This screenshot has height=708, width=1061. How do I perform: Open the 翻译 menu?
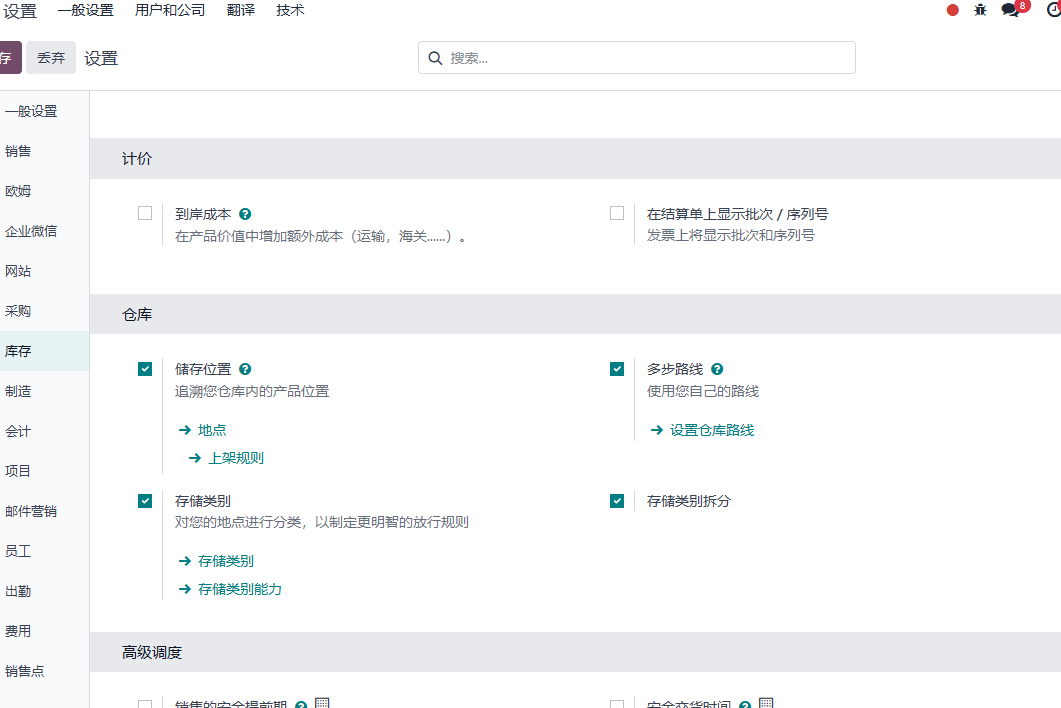coord(241,10)
